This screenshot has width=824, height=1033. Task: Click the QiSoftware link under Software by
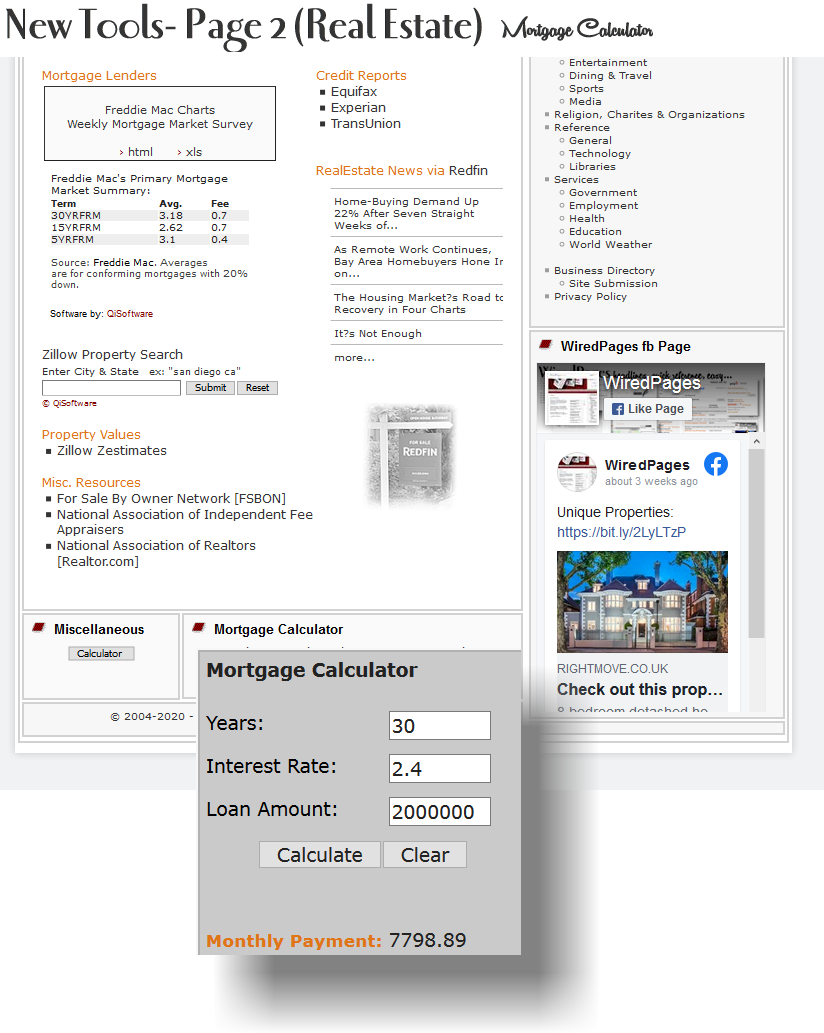130,314
